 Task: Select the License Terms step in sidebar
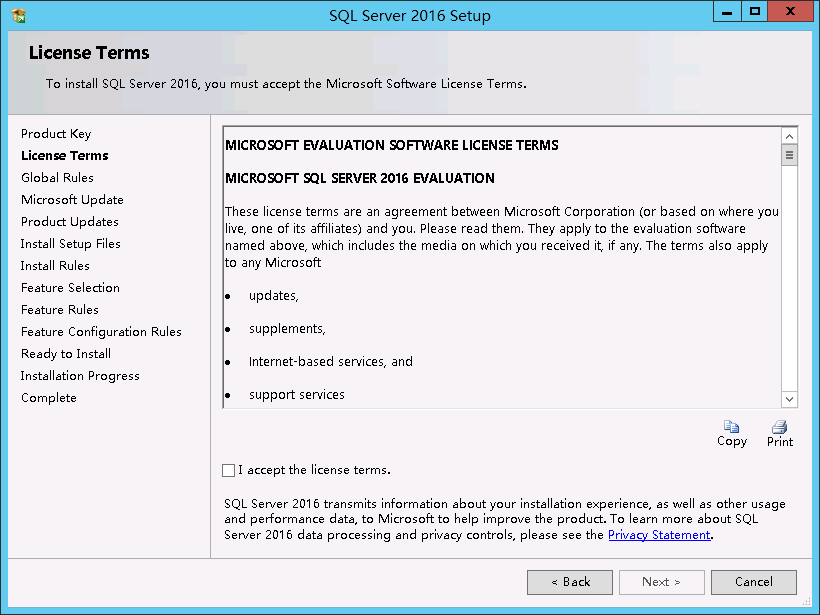point(65,156)
